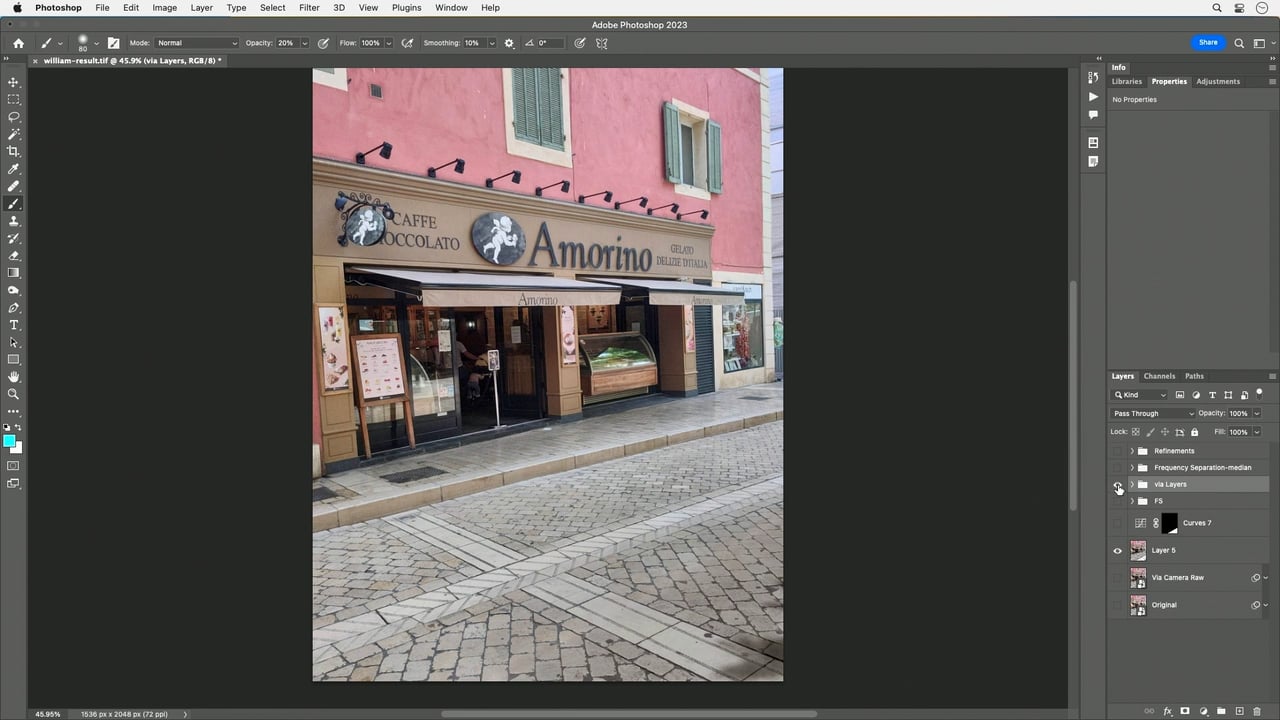Viewport: 1280px width, 720px height.
Task: Expand the FS group
Action: click(1132, 501)
